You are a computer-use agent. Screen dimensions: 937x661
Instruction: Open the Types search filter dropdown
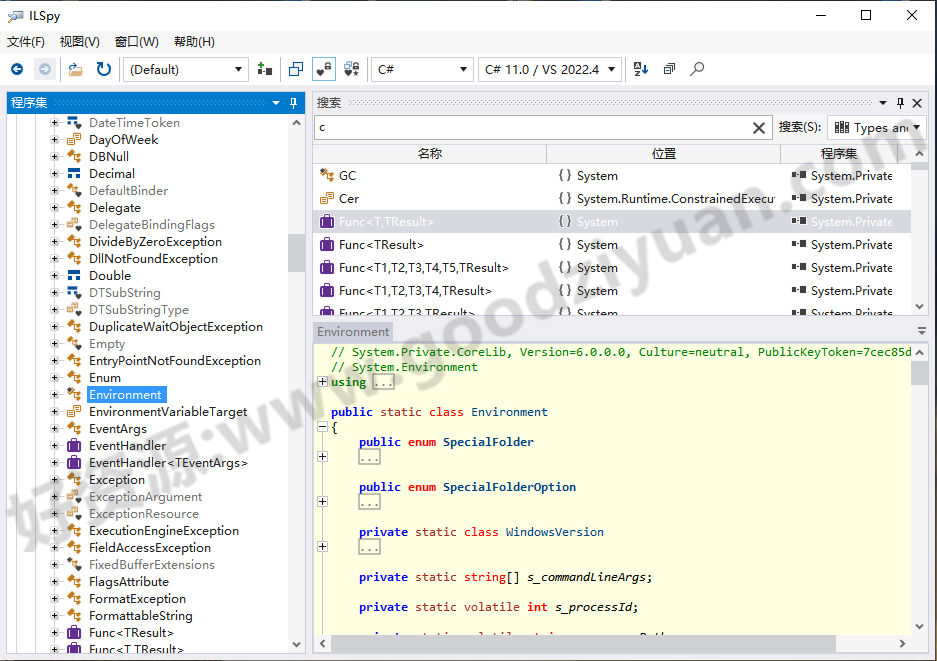click(877, 128)
